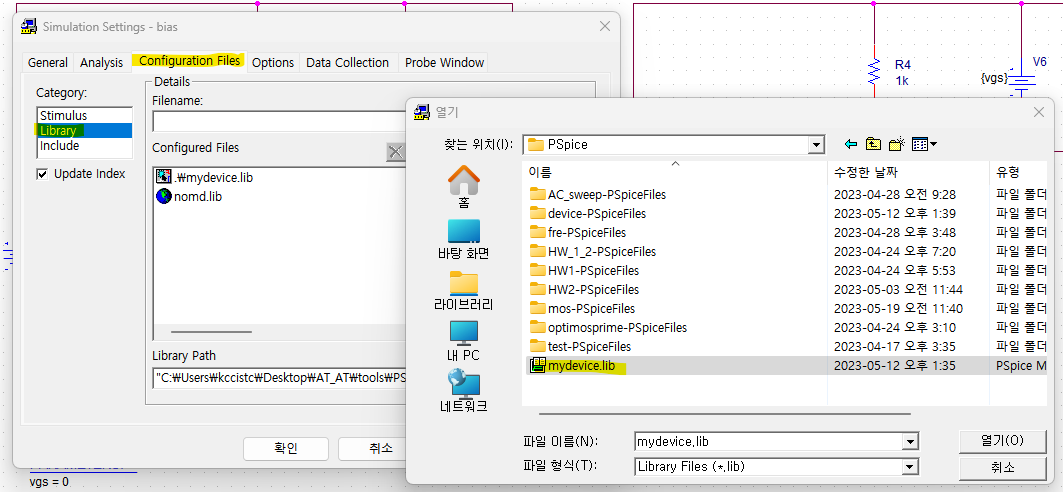This screenshot has width=1063, height=492.
Task: Sort by 수정한 날짜 date column header
Action: [908, 172]
